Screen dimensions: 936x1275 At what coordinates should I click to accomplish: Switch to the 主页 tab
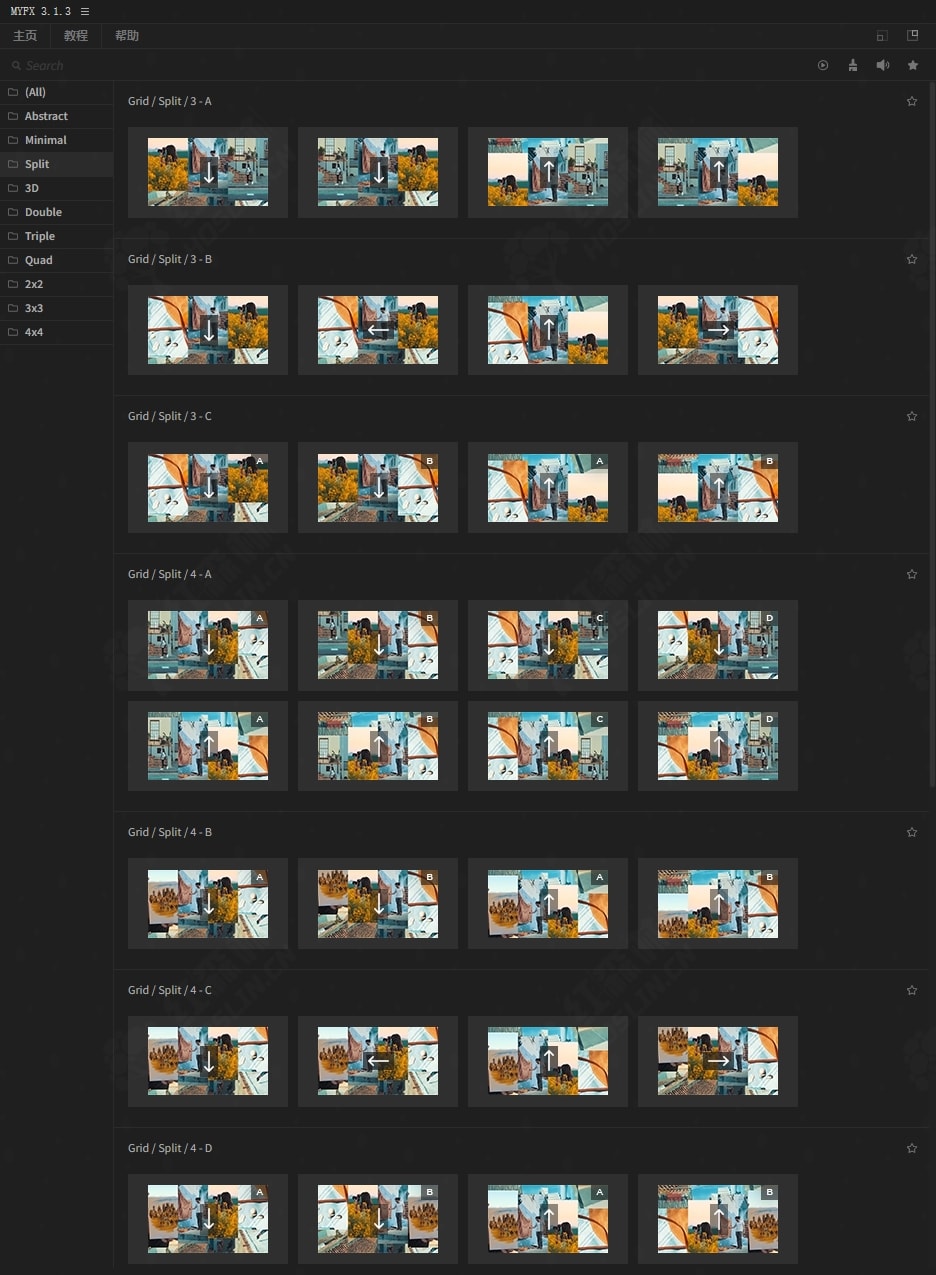pos(25,36)
